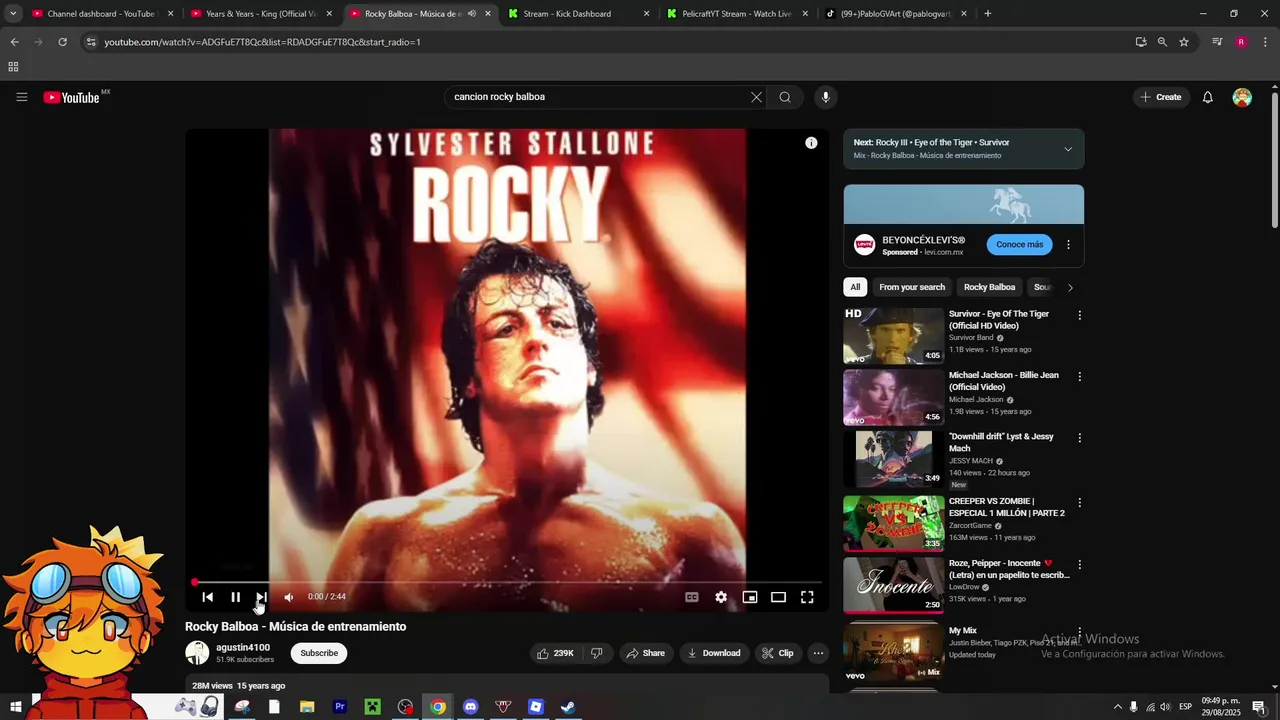1280x720 pixels.
Task: Open Windows Start menu
Action: [x=15, y=707]
